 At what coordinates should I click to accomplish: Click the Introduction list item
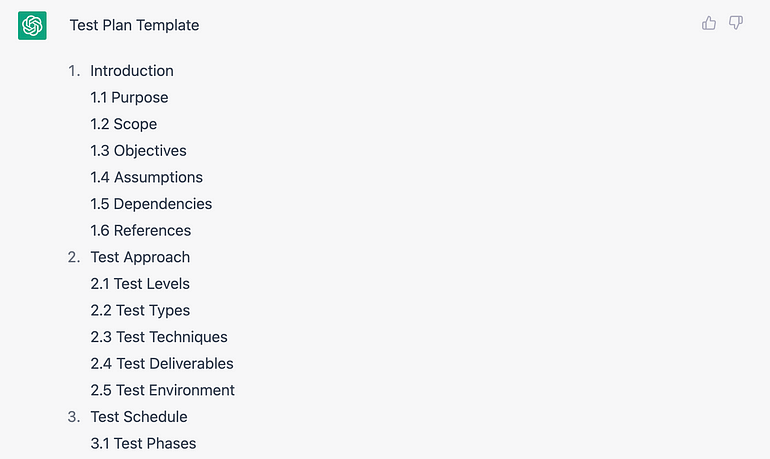(132, 71)
